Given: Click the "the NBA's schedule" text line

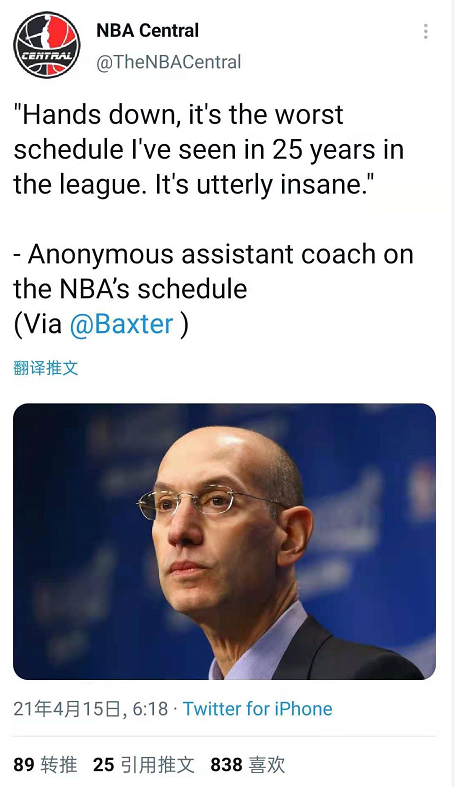Looking at the screenshot, I should tap(130, 289).
